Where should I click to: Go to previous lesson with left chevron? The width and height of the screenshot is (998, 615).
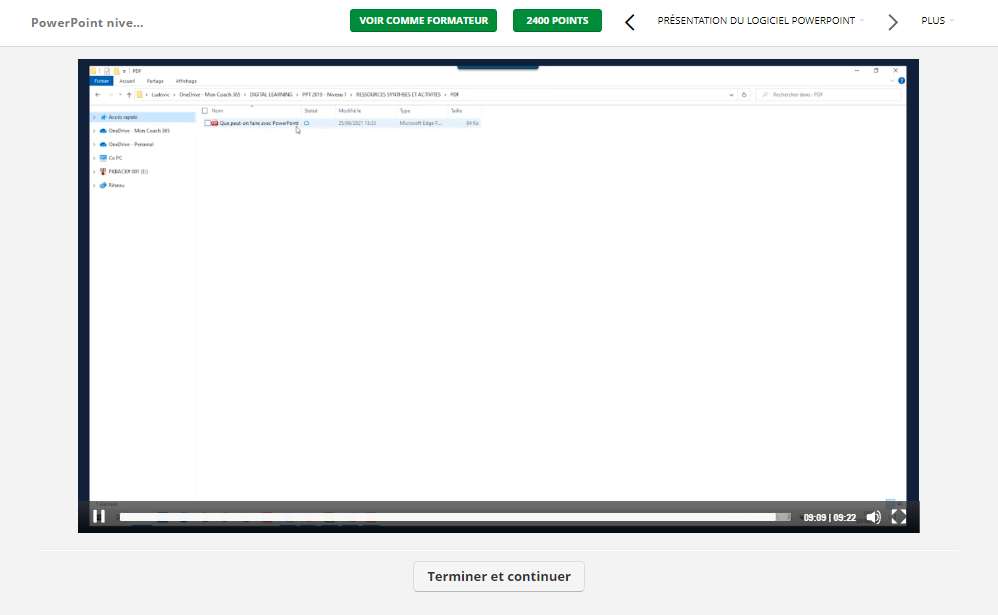(629, 22)
